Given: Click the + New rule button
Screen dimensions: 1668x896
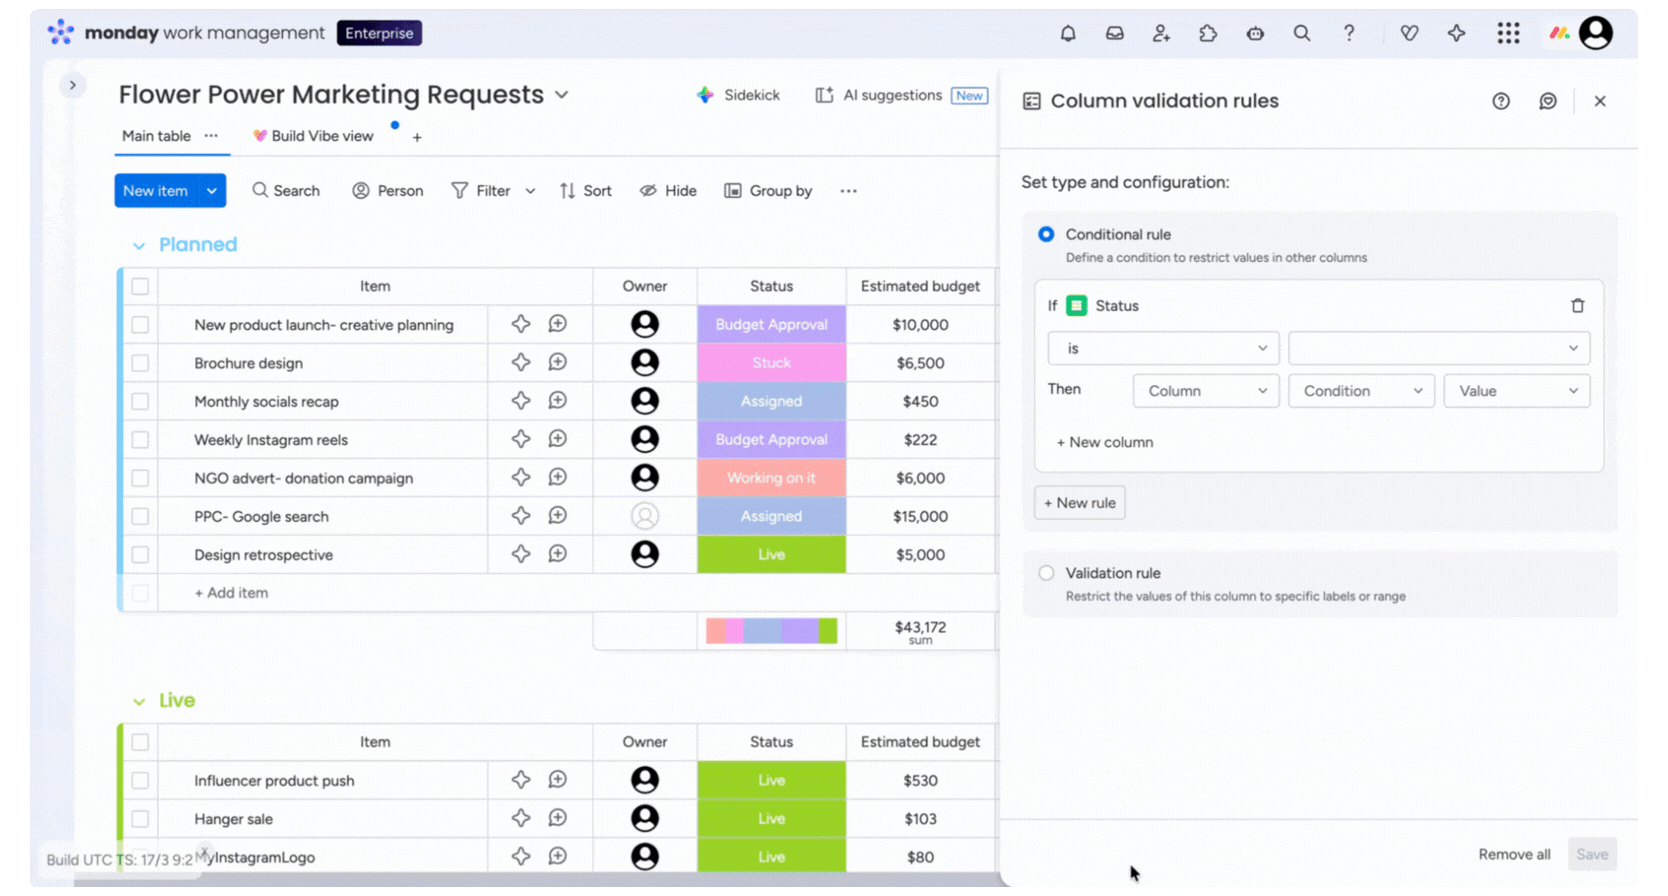Looking at the screenshot, I should tap(1079, 503).
